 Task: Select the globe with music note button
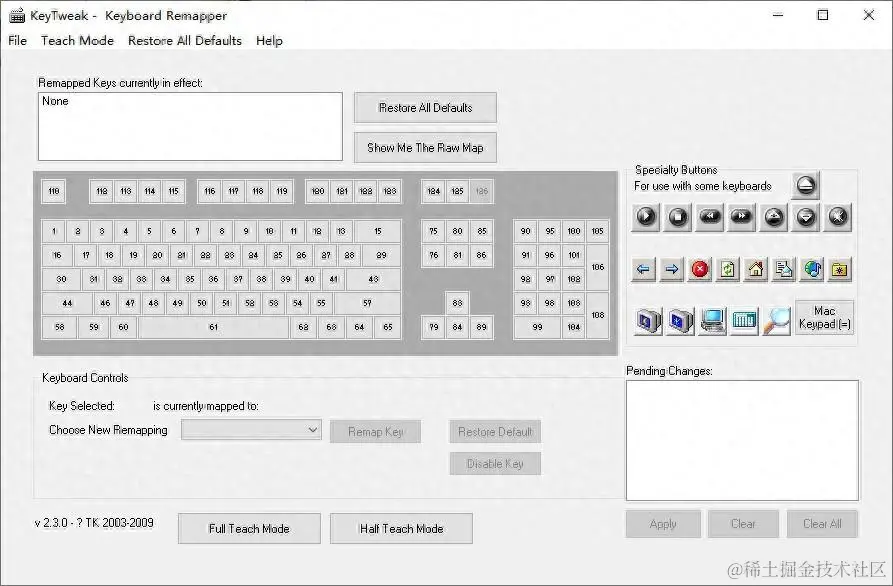point(812,269)
